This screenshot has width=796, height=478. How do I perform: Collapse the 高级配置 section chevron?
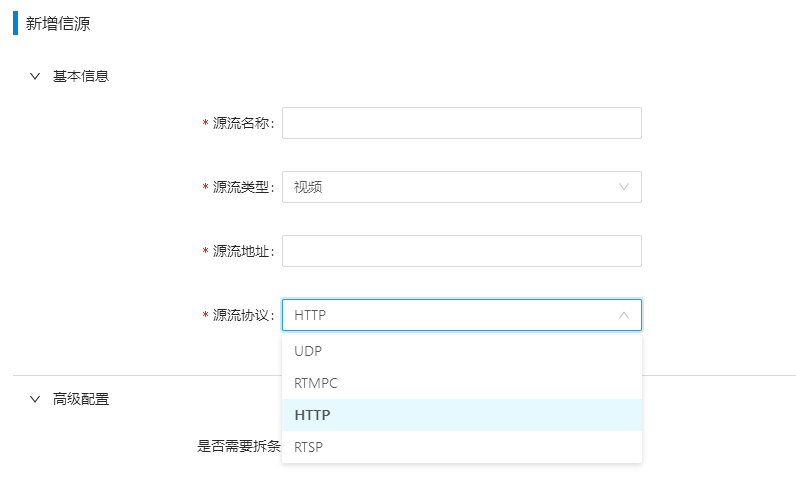point(35,399)
